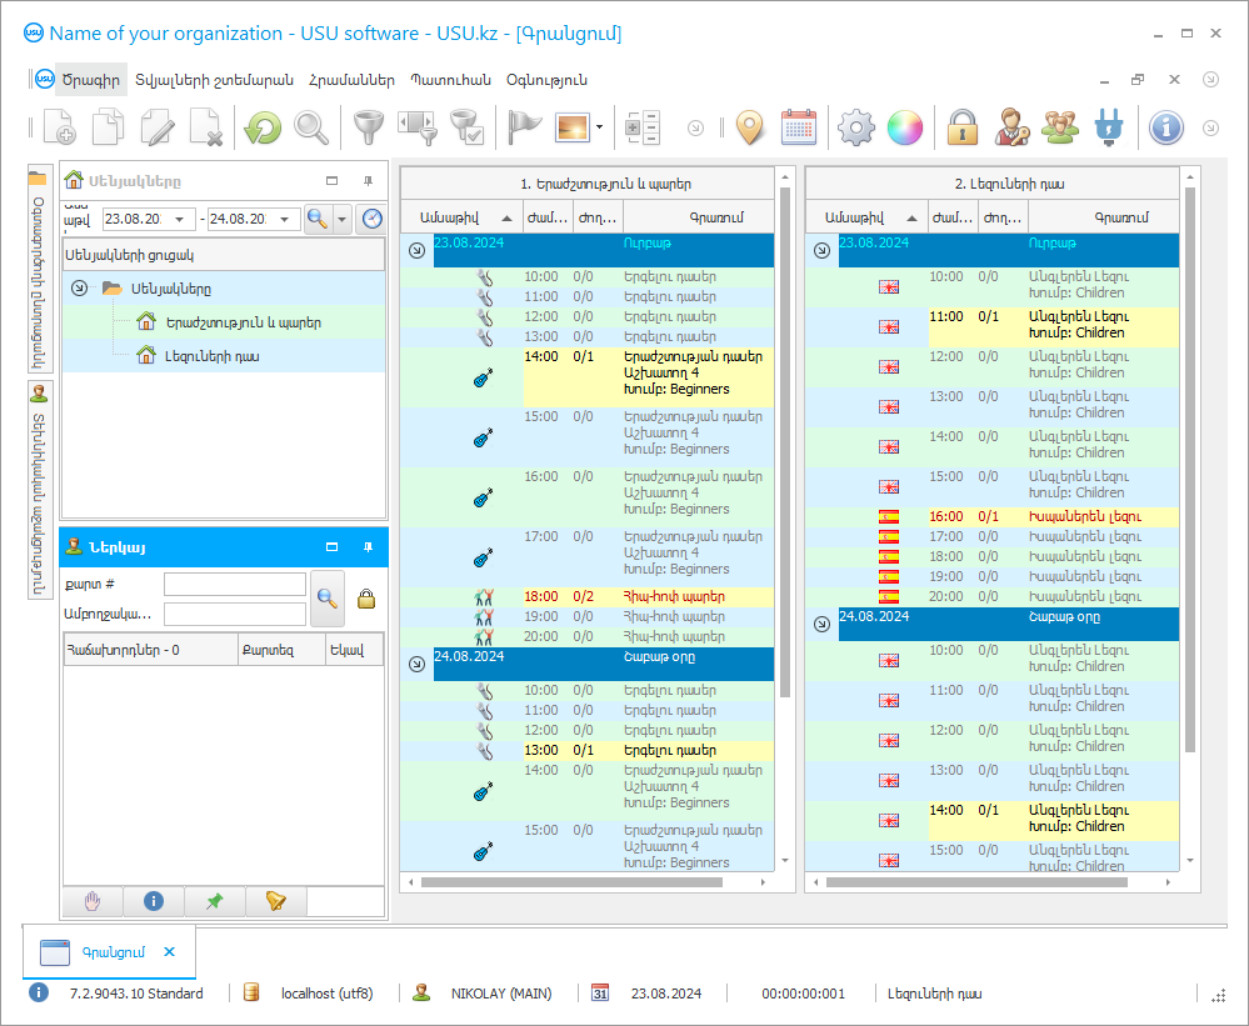Image resolution: width=1249 pixels, height=1026 pixels.
Task: Open the Հրամաններ menu
Action: [352, 80]
